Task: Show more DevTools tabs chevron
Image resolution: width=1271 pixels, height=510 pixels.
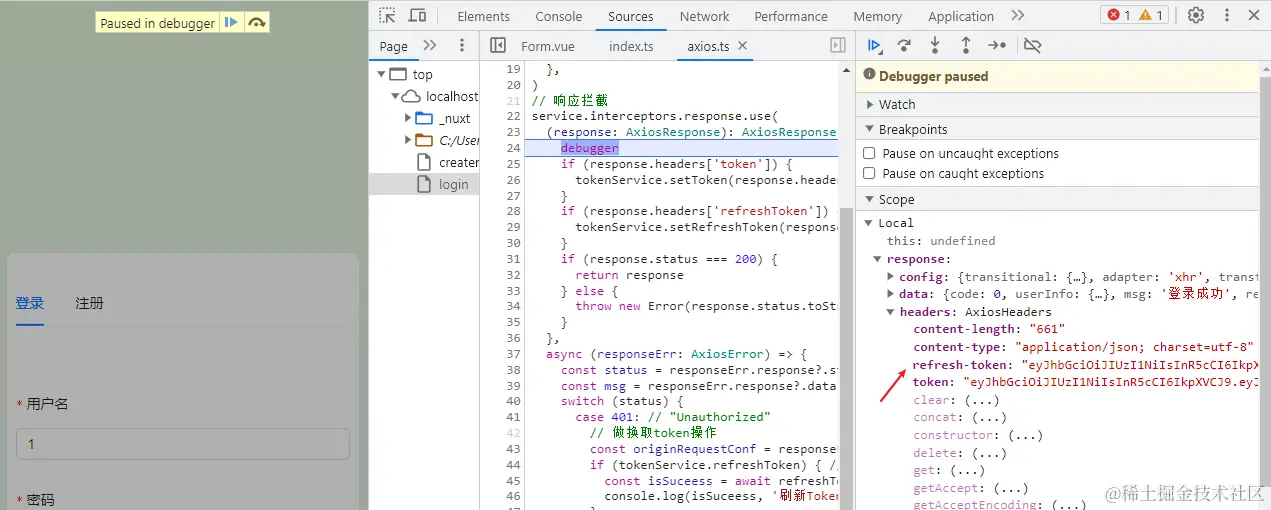Action: click(x=1018, y=15)
